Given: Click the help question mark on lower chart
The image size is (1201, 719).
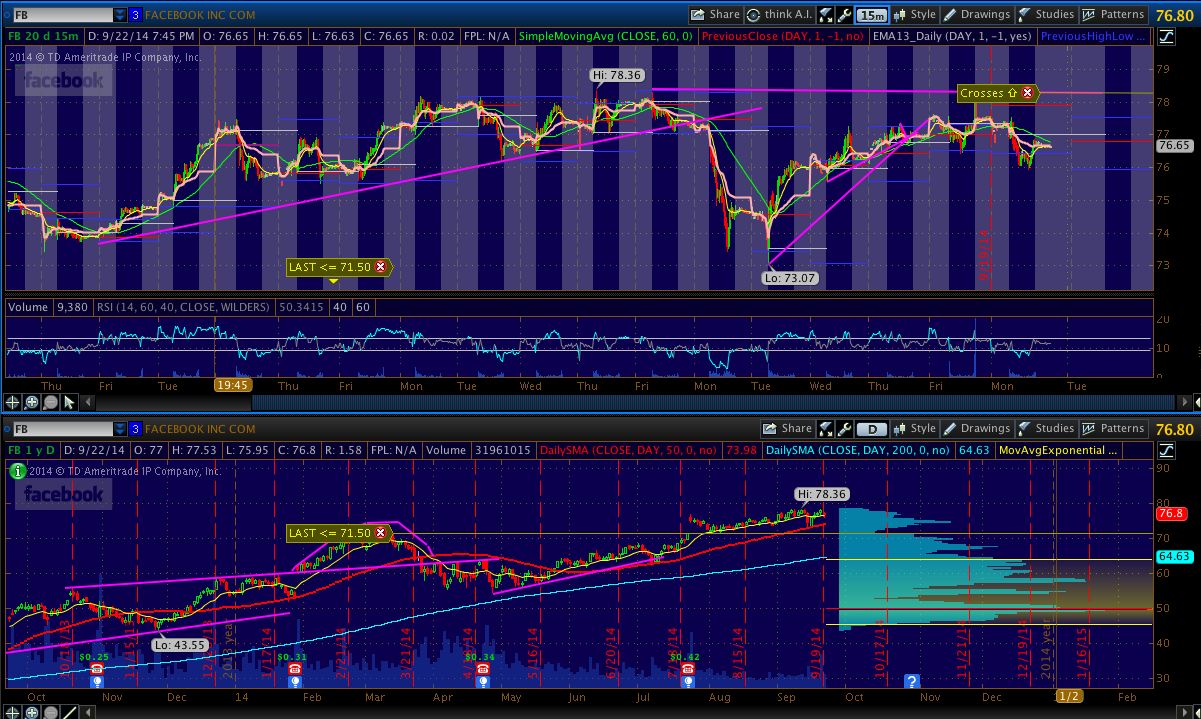Looking at the screenshot, I should (912, 681).
